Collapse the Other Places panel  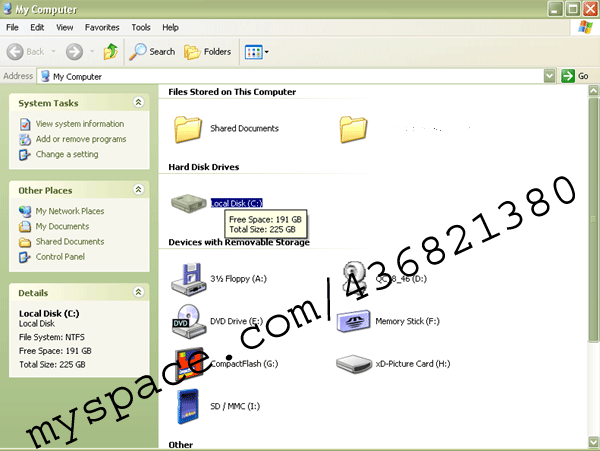pyautogui.click(x=139, y=189)
